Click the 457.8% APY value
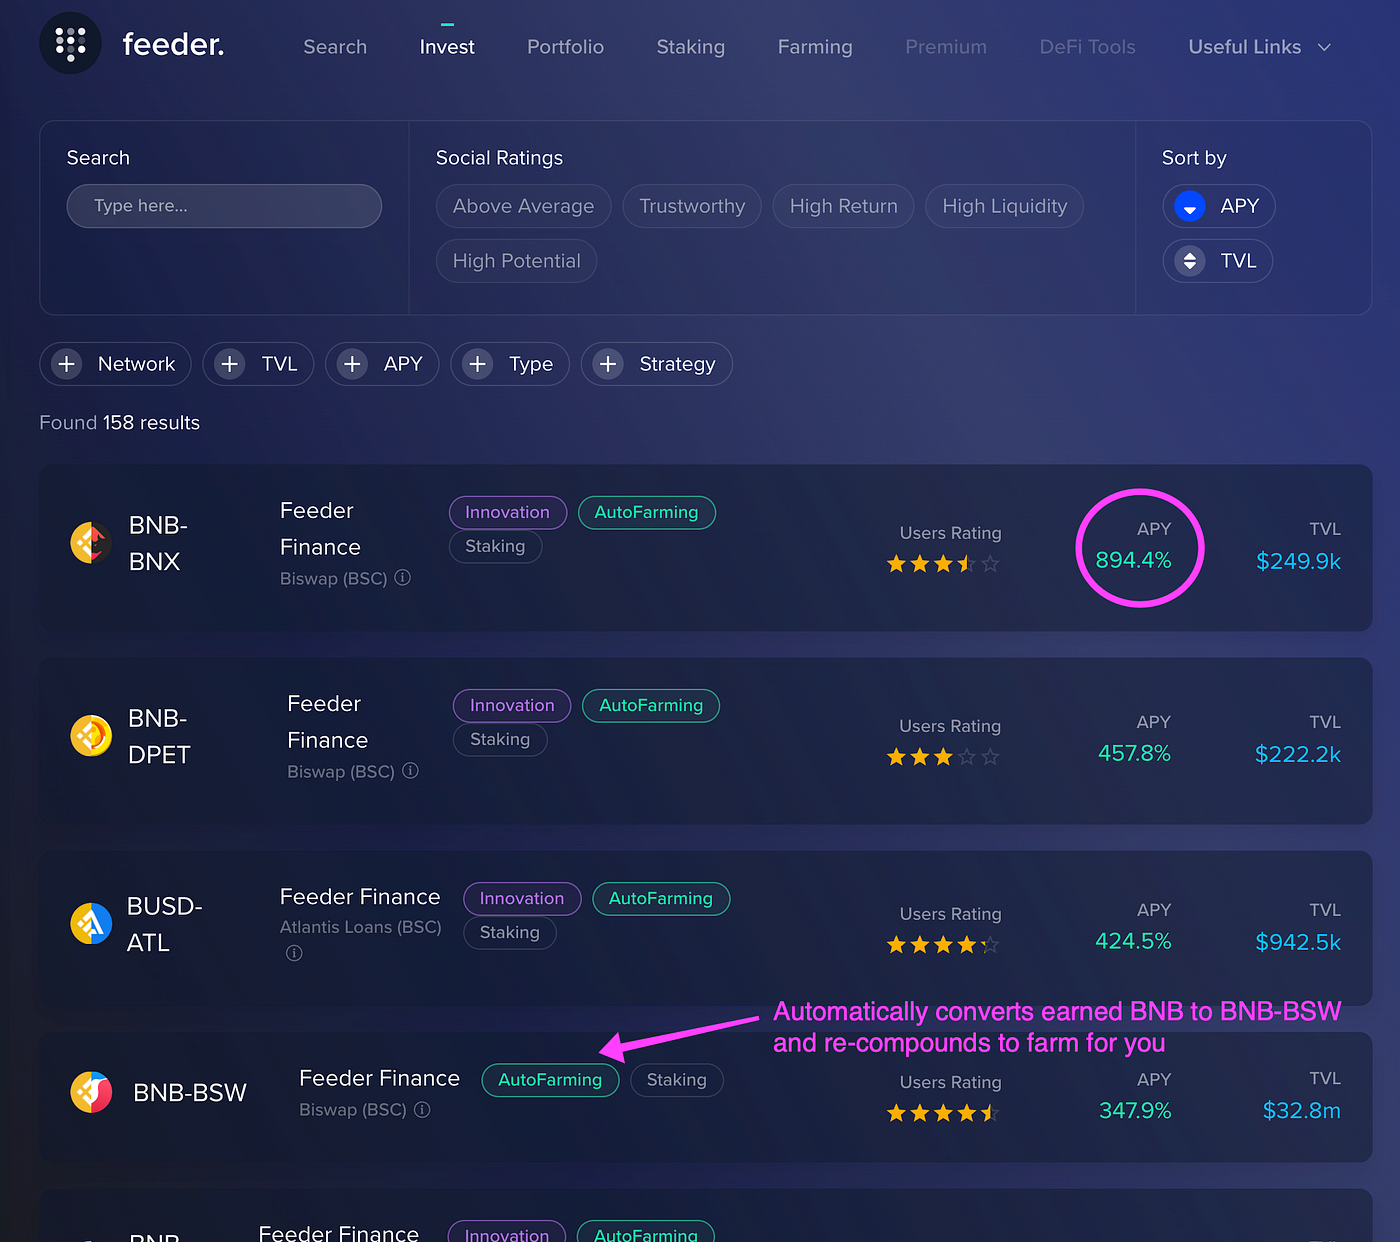Image resolution: width=1400 pixels, height=1242 pixels. tap(1134, 753)
